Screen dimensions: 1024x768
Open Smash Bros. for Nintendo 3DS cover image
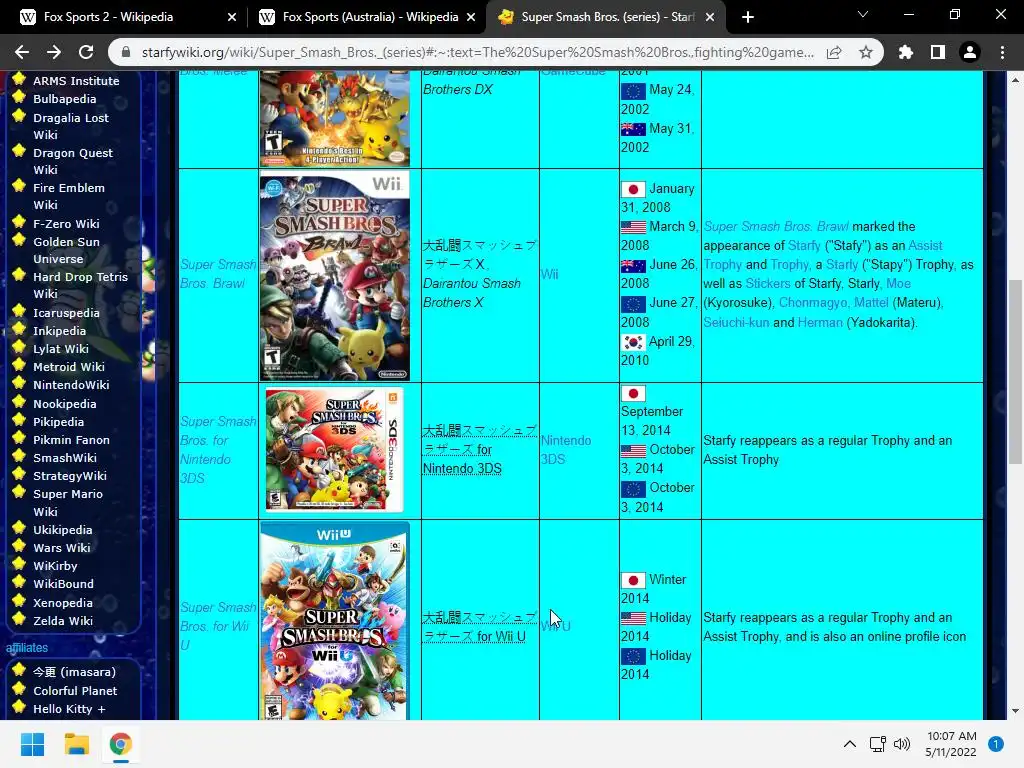(334, 449)
